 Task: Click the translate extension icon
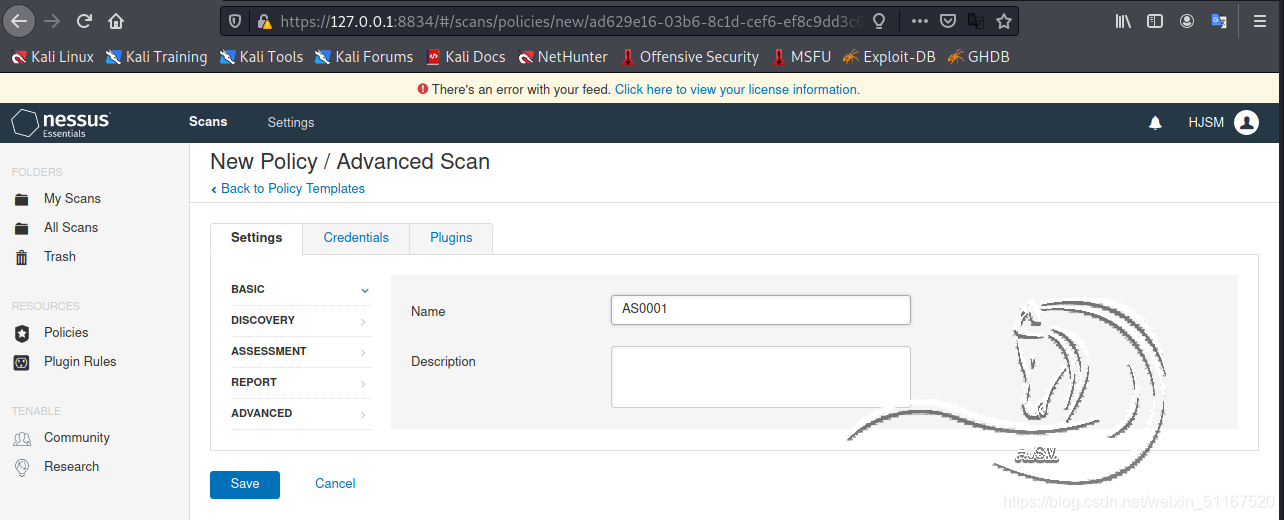(x=1219, y=21)
